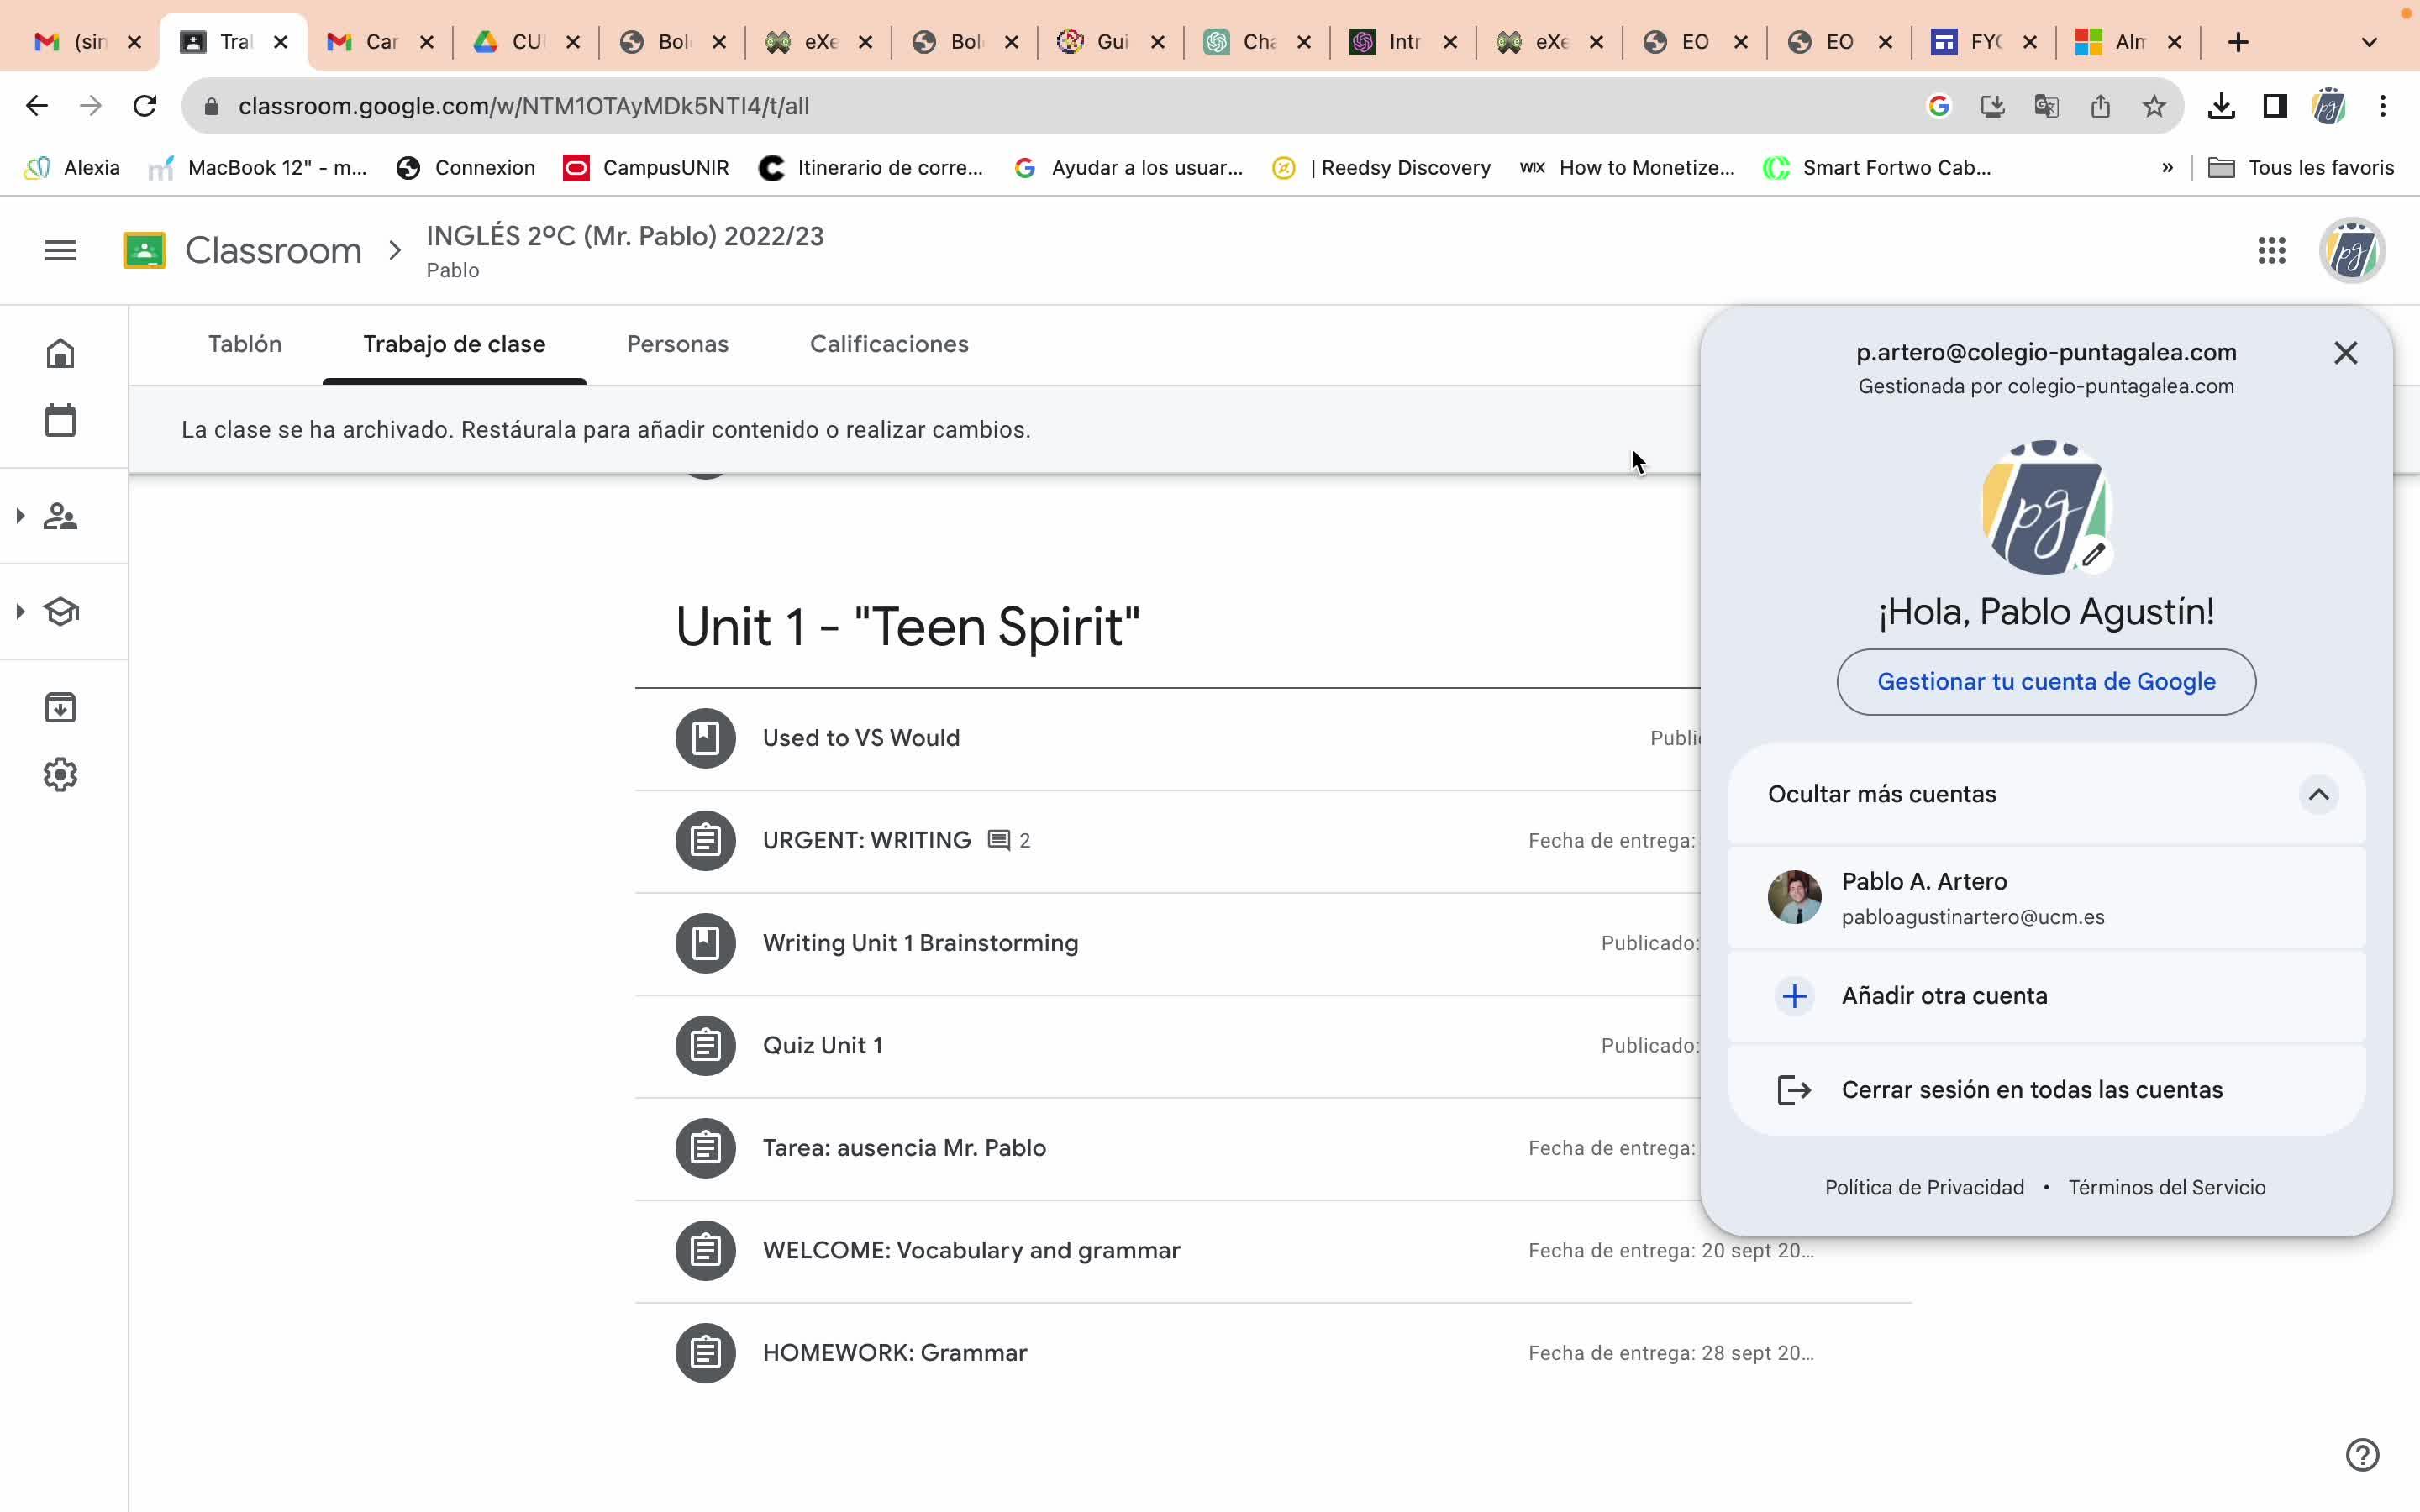Open the Quiz Unit 1 assignment
This screenshot has width=2420, height=1512.
[x=822, y=1046]
